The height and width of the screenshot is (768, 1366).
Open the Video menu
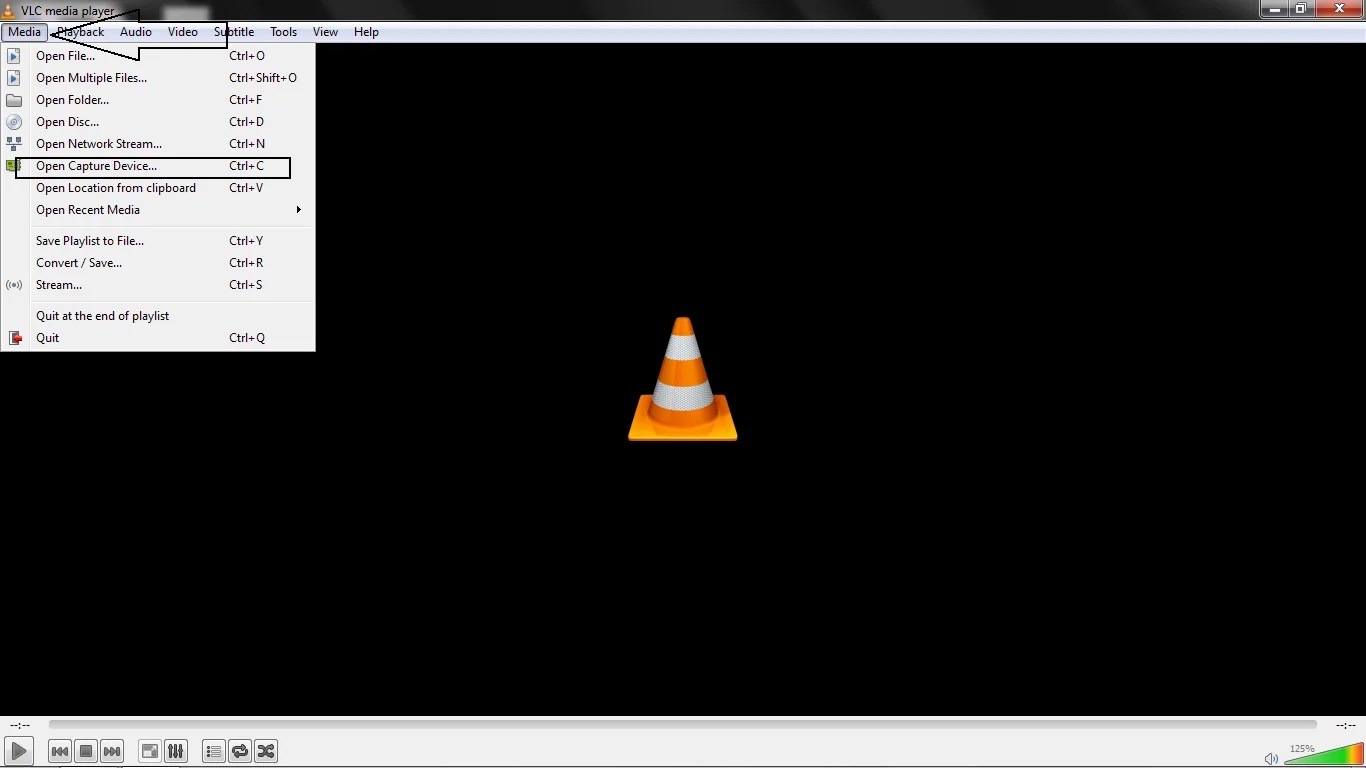[x=183, y=32]
